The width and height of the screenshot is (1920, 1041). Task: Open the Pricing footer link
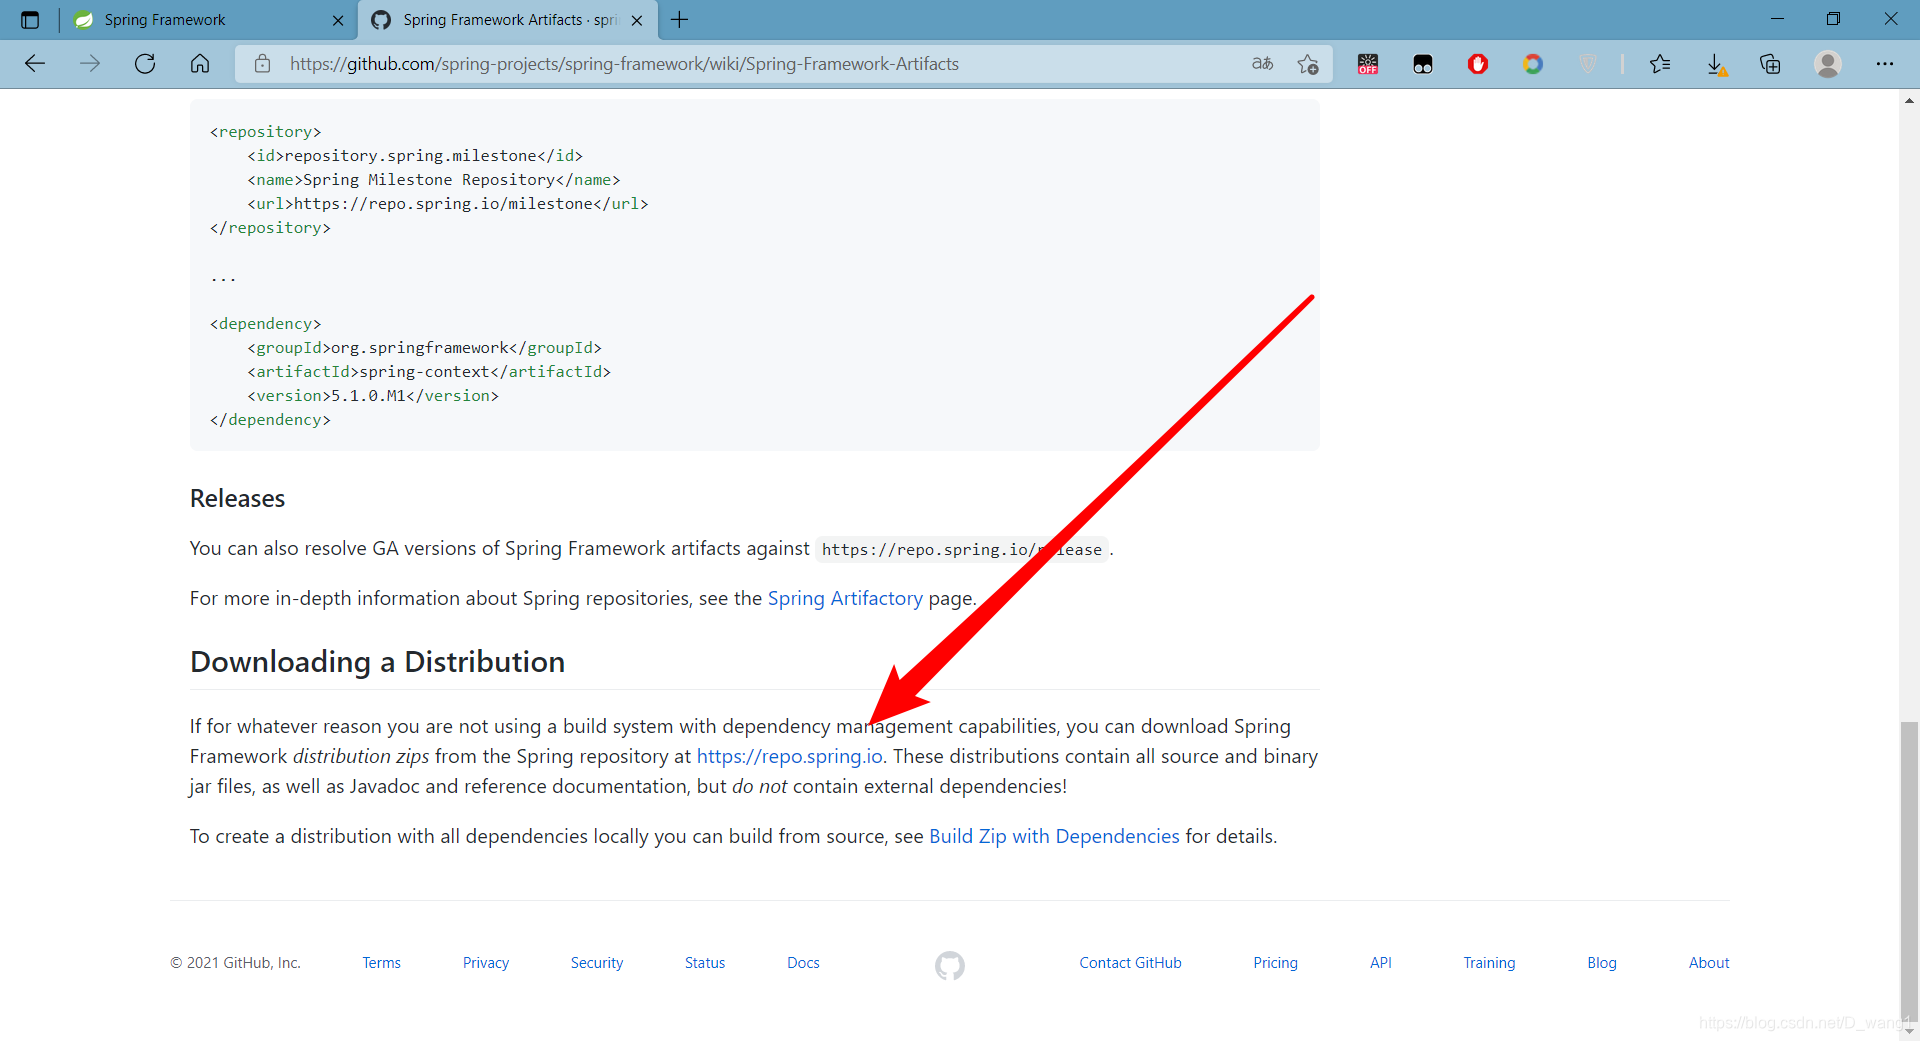[x=1275, y=963]
